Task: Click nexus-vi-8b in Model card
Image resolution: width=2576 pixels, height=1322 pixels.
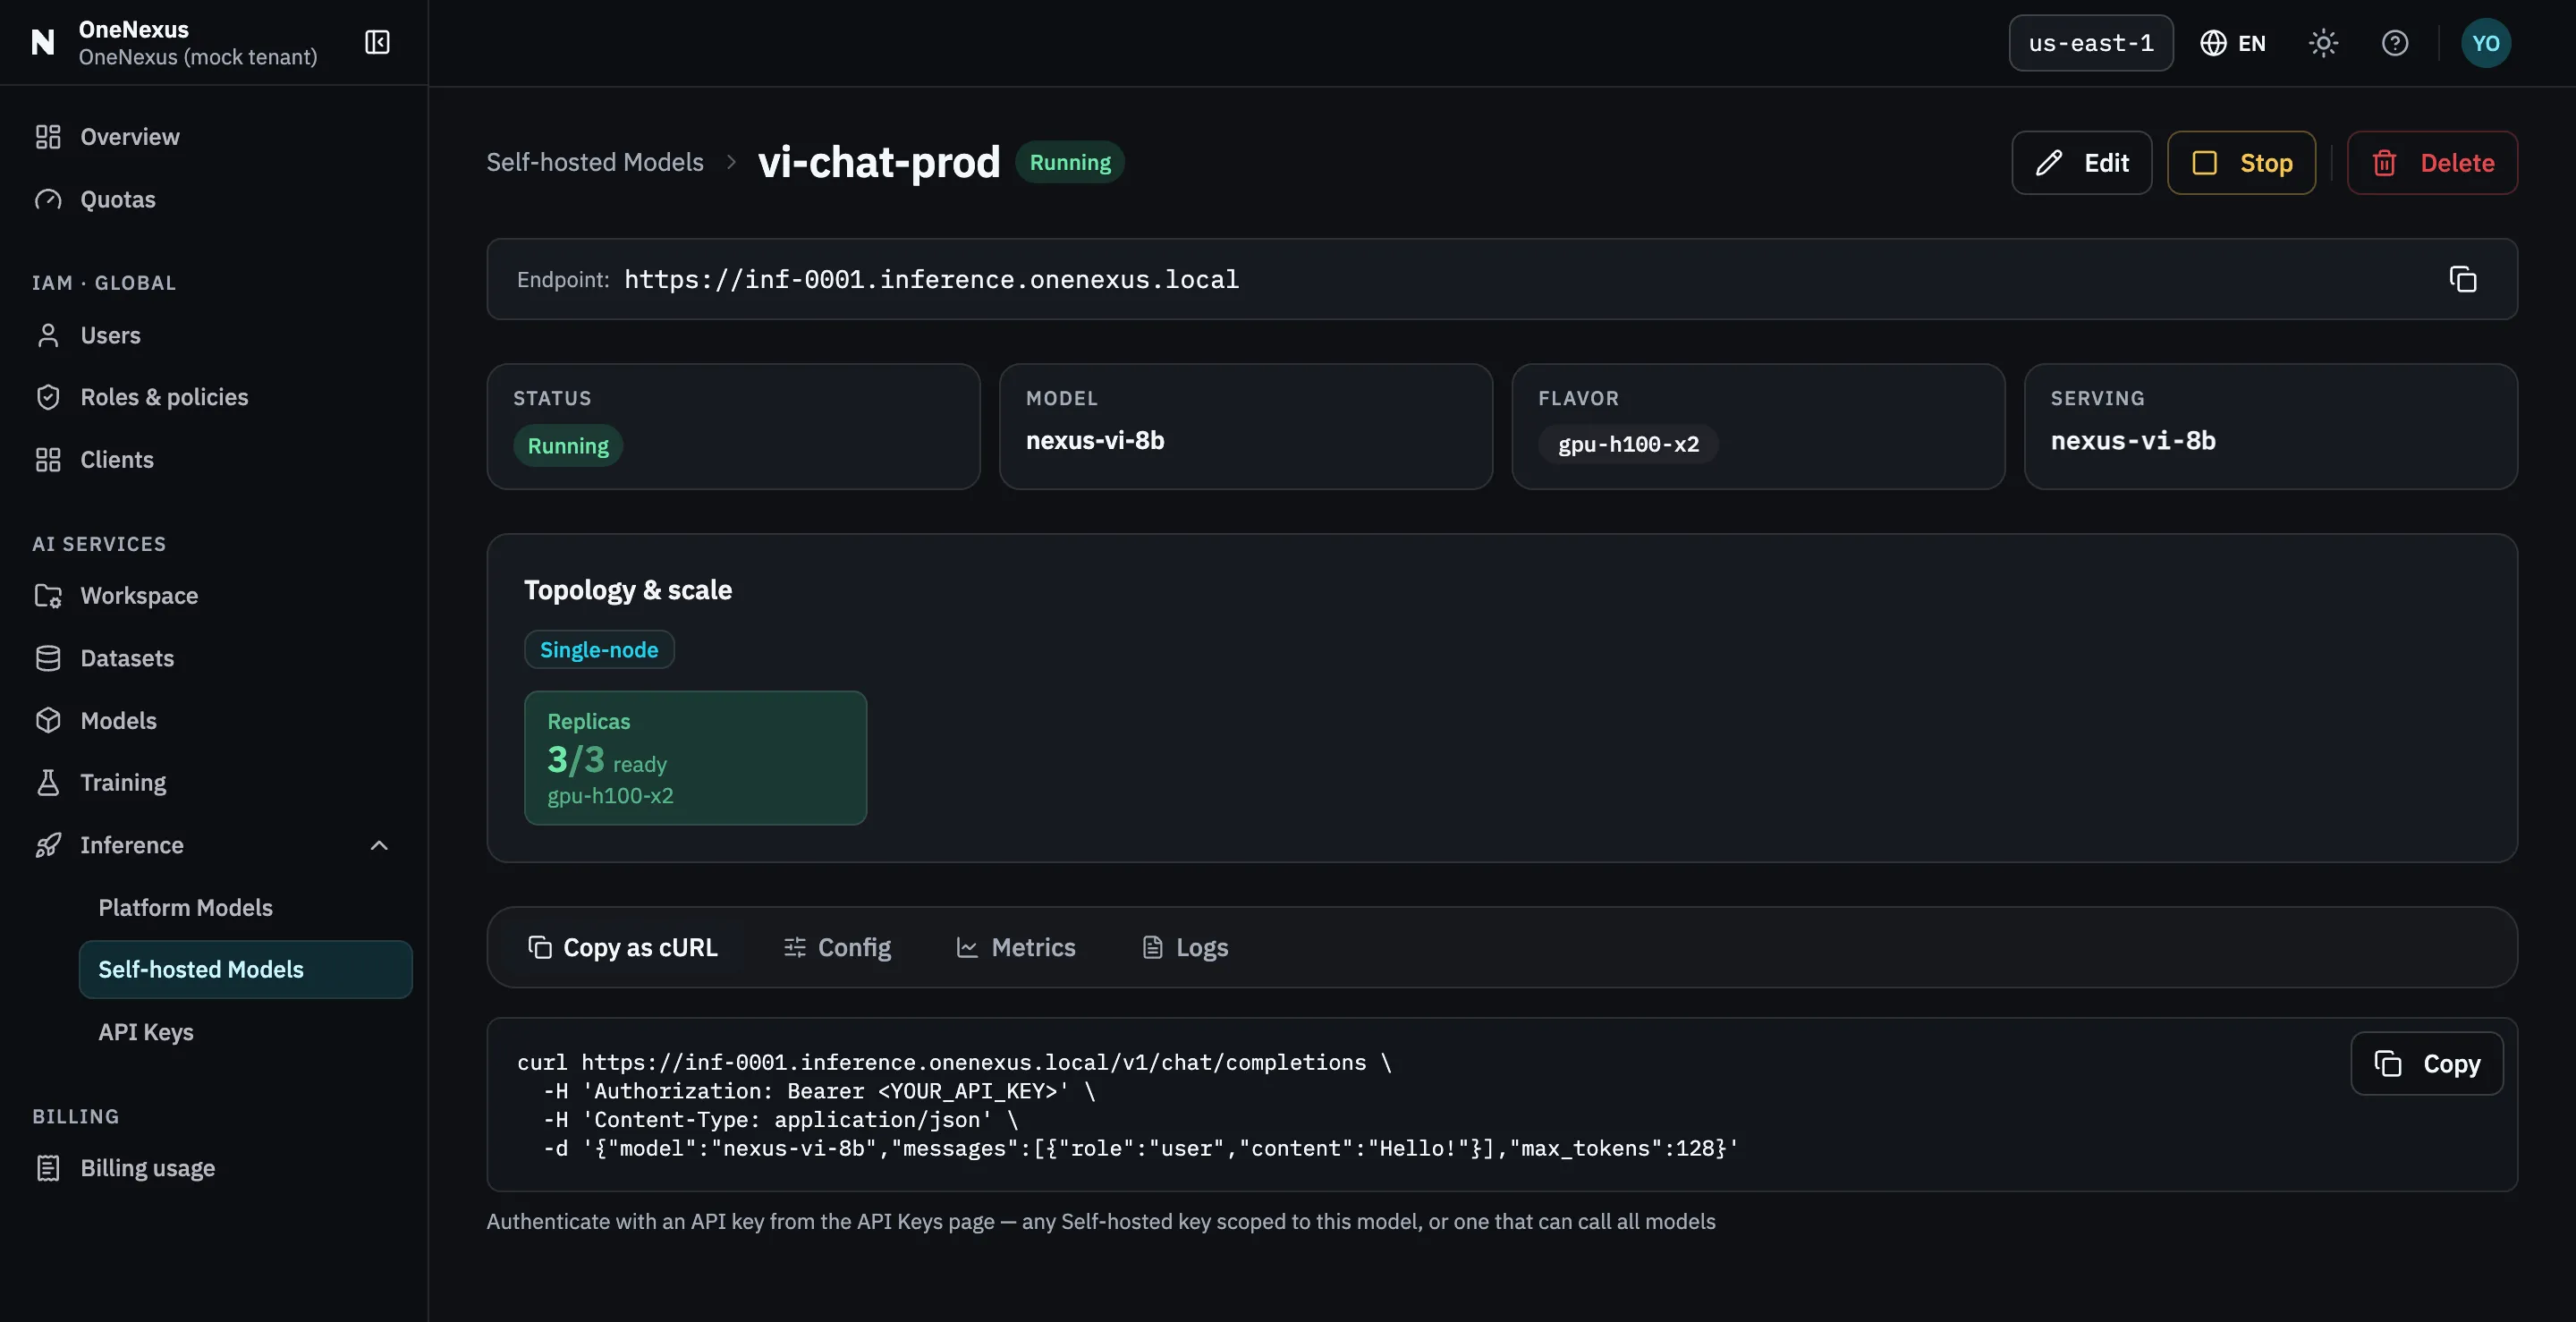Action: click(1095, 440)
